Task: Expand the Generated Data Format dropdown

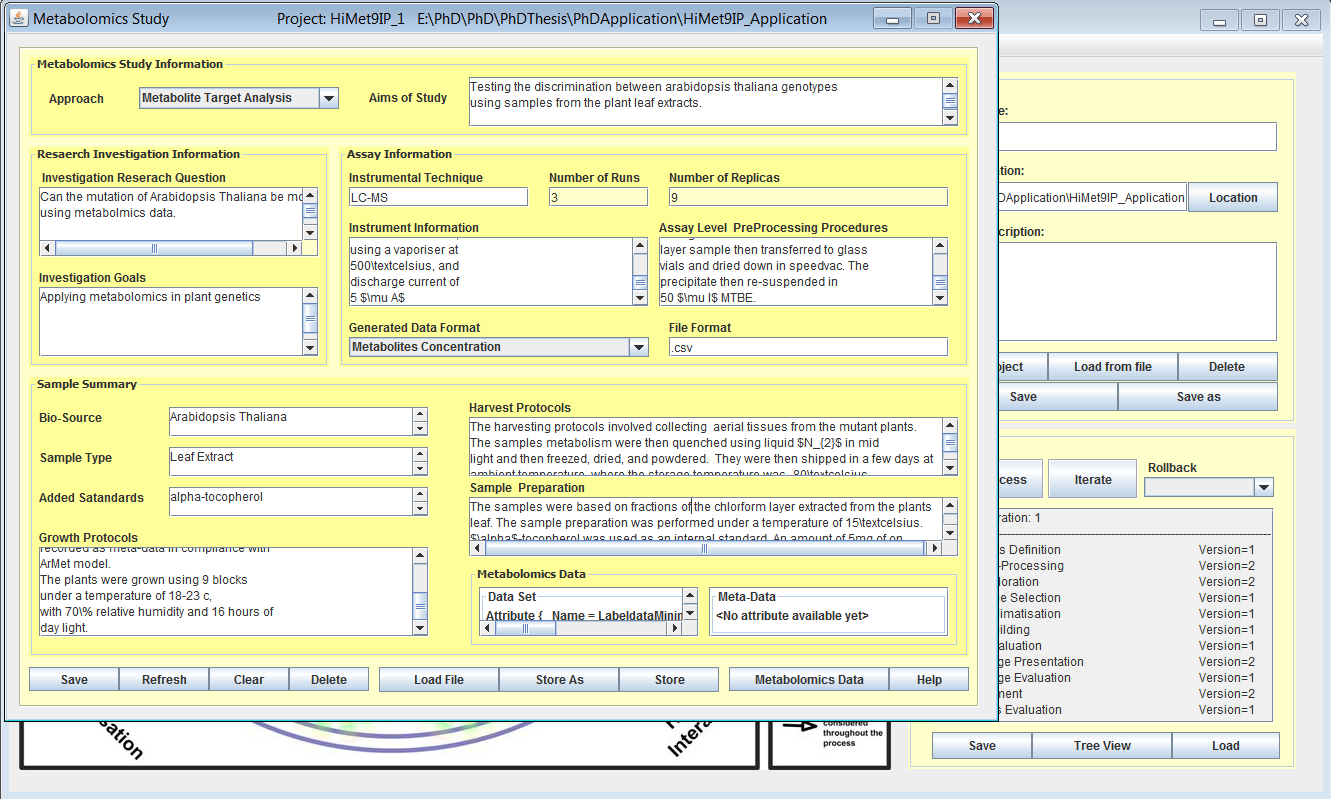Action: (x=638, y=347)
